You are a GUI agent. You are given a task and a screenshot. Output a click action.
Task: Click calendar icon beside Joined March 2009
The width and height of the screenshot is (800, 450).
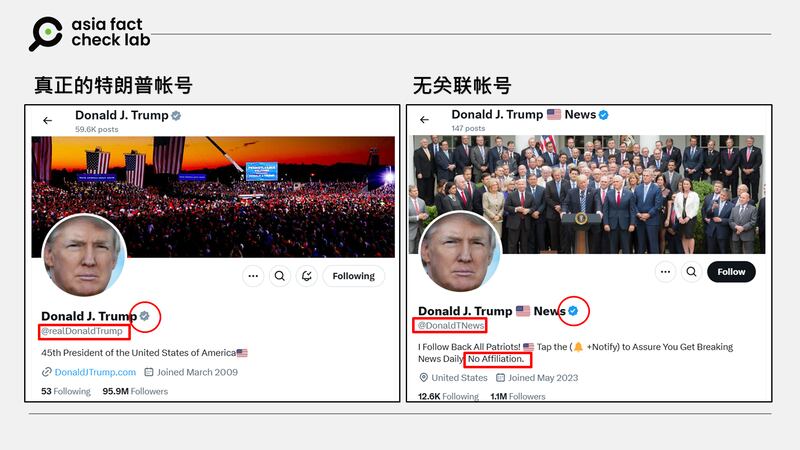(x=149, y=372)
